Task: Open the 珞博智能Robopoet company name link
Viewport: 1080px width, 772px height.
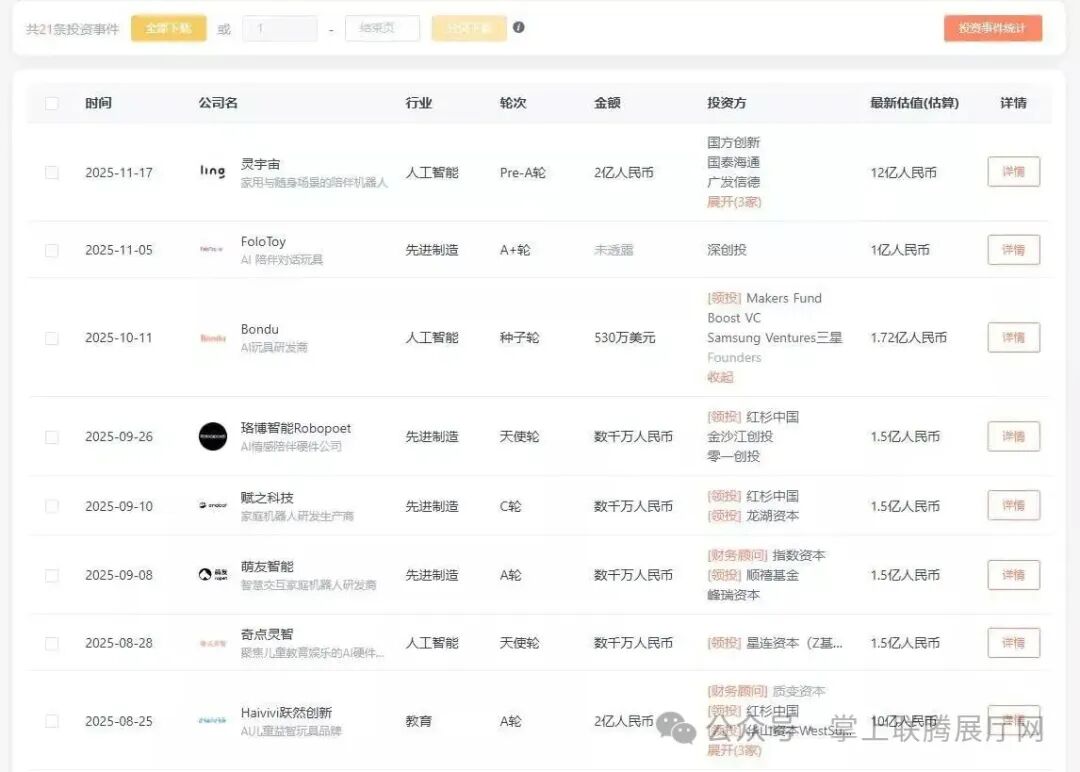Action: (295, 428)
